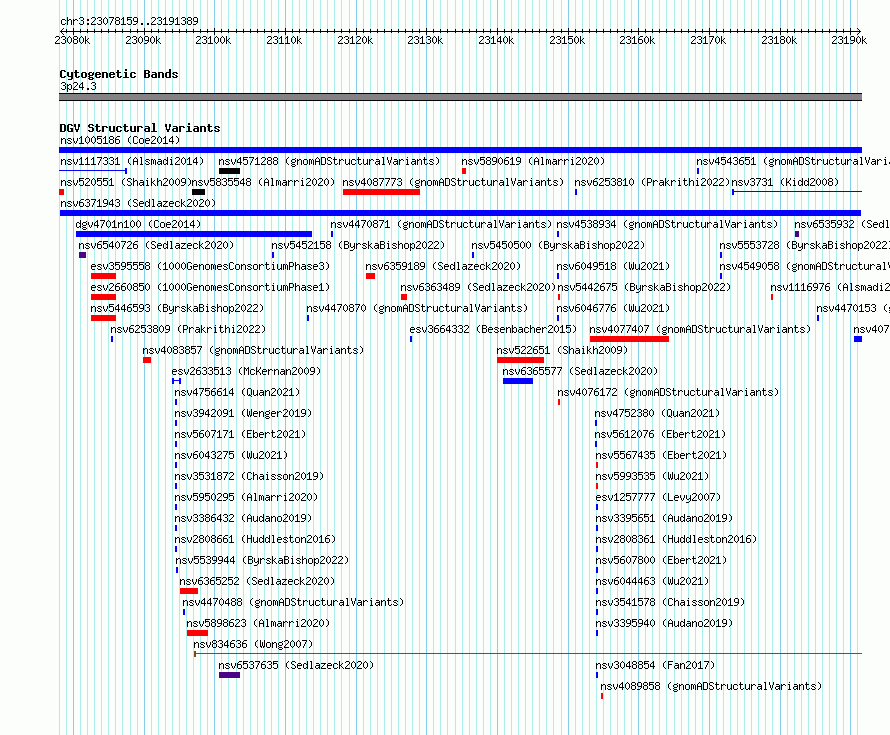The height and width of the screenshot is (735, 890).
Task: Open nsv6537635 (Sedlazeck2020) label
Action: coord(296,665)
